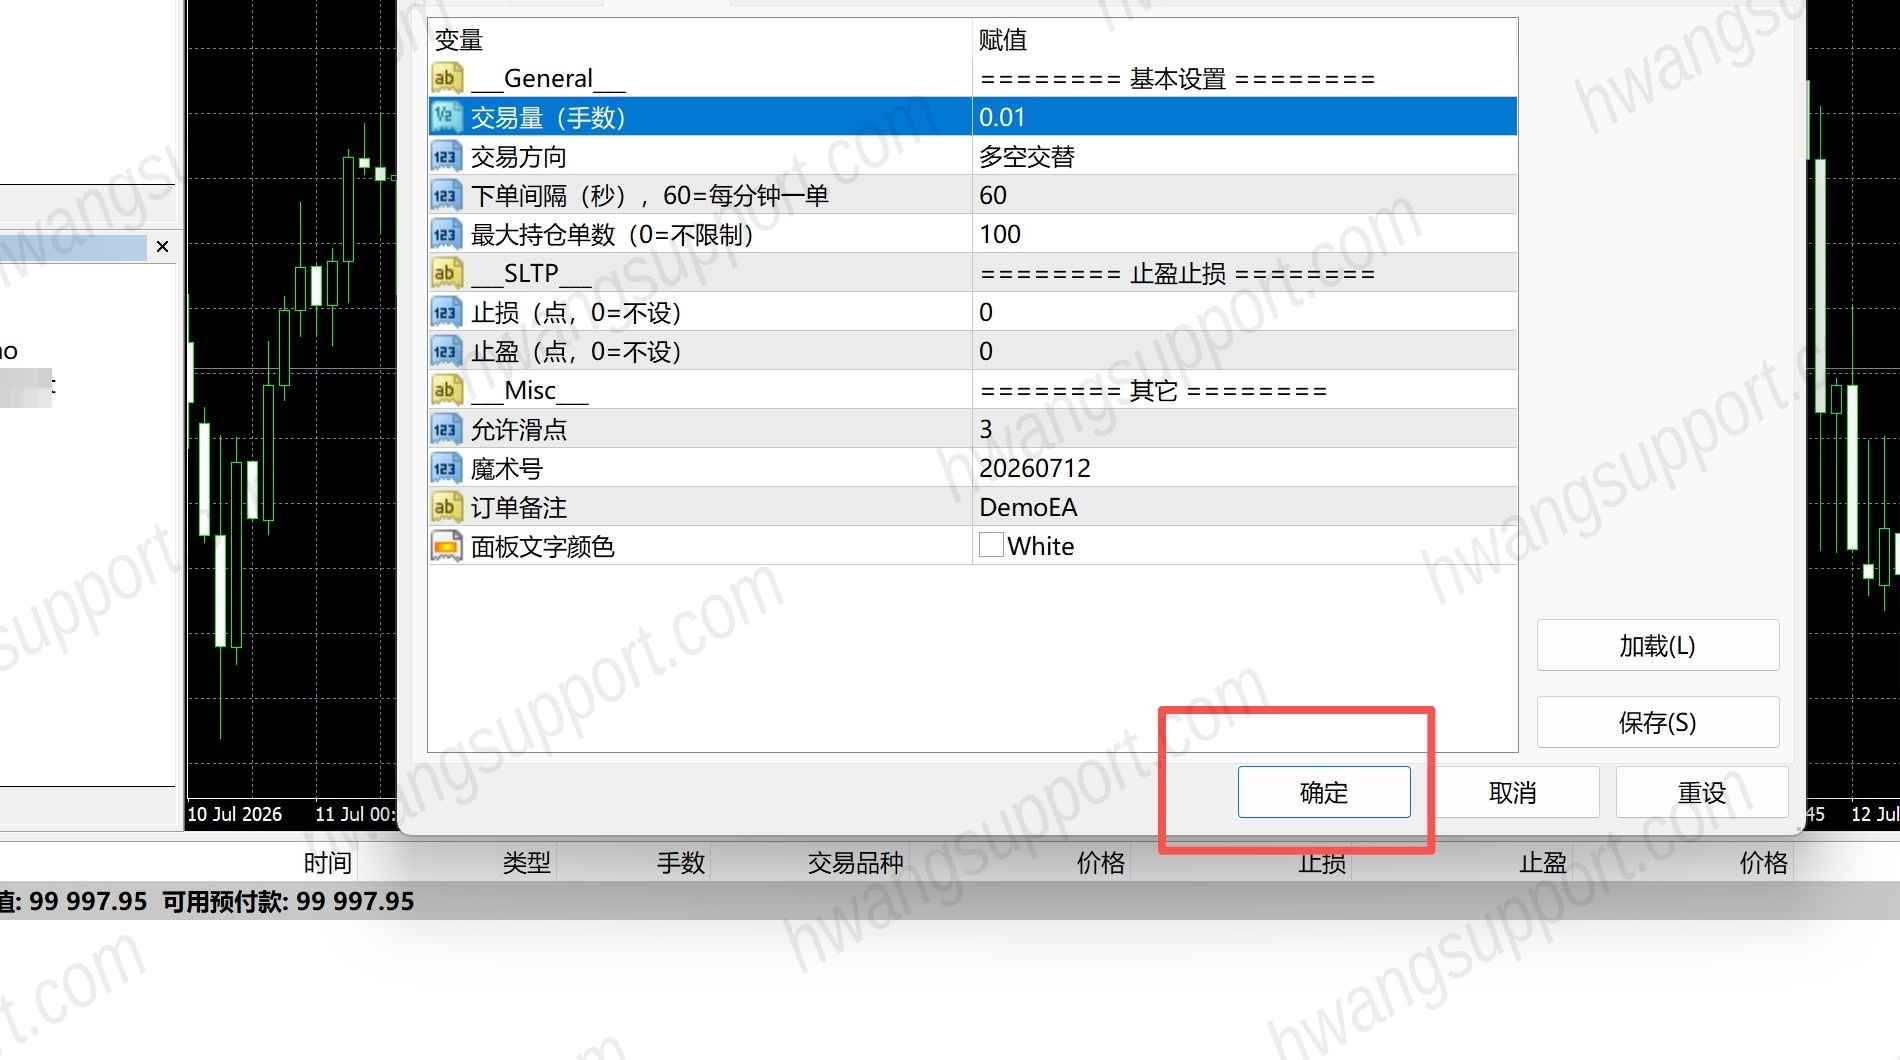This screenshot has width=1900, height=1060.
Task: Select the 订单备注 row label
Action: pos(518,507)
